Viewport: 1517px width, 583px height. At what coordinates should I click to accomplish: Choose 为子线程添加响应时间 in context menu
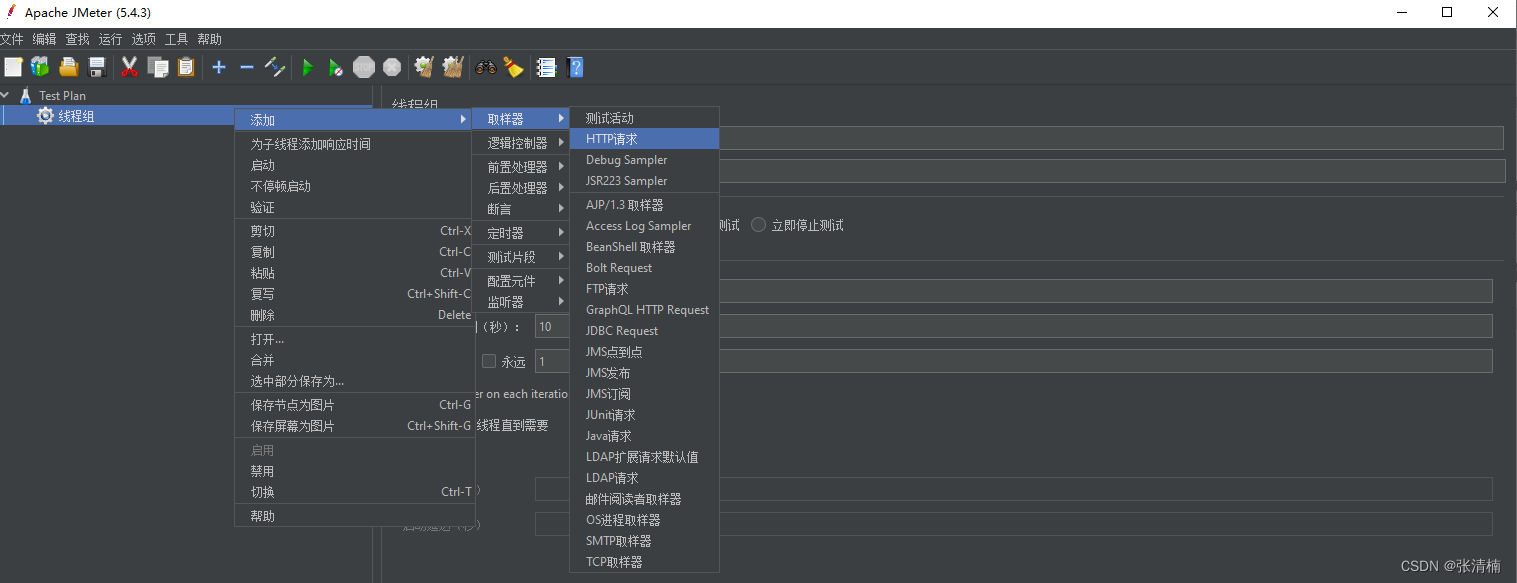(353, 144)
